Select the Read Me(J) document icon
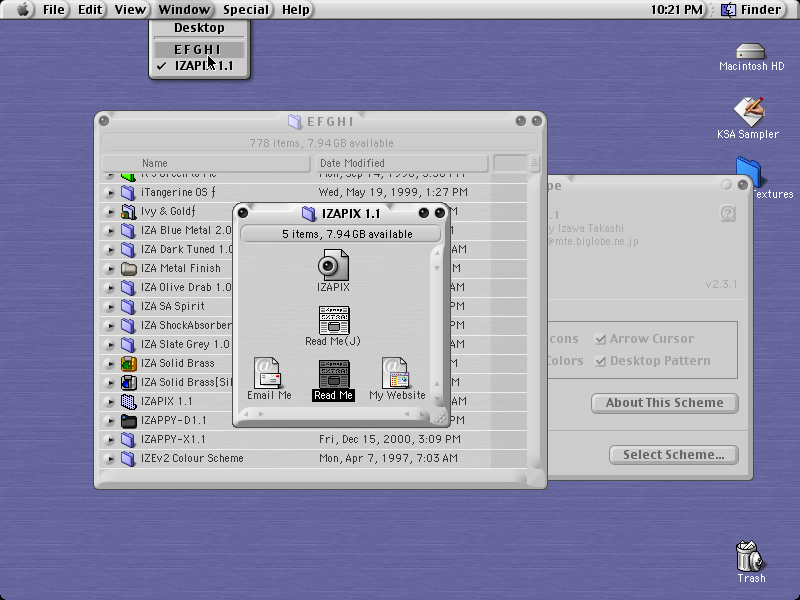The height and width of the screenshot is (600, 800). click(334, 320)
